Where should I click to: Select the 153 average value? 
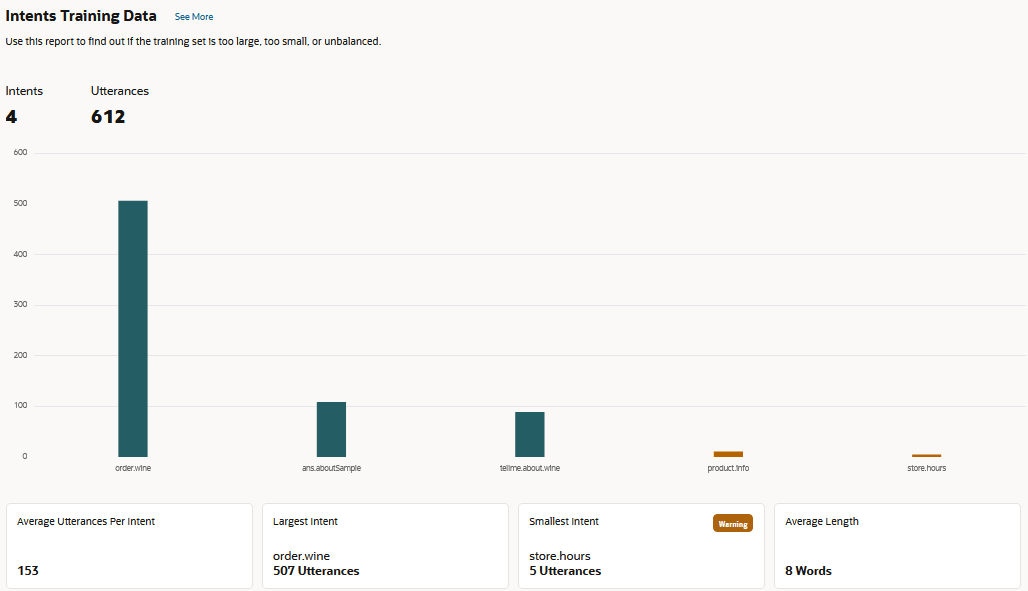pyautogui.click(x=28, y=570)
